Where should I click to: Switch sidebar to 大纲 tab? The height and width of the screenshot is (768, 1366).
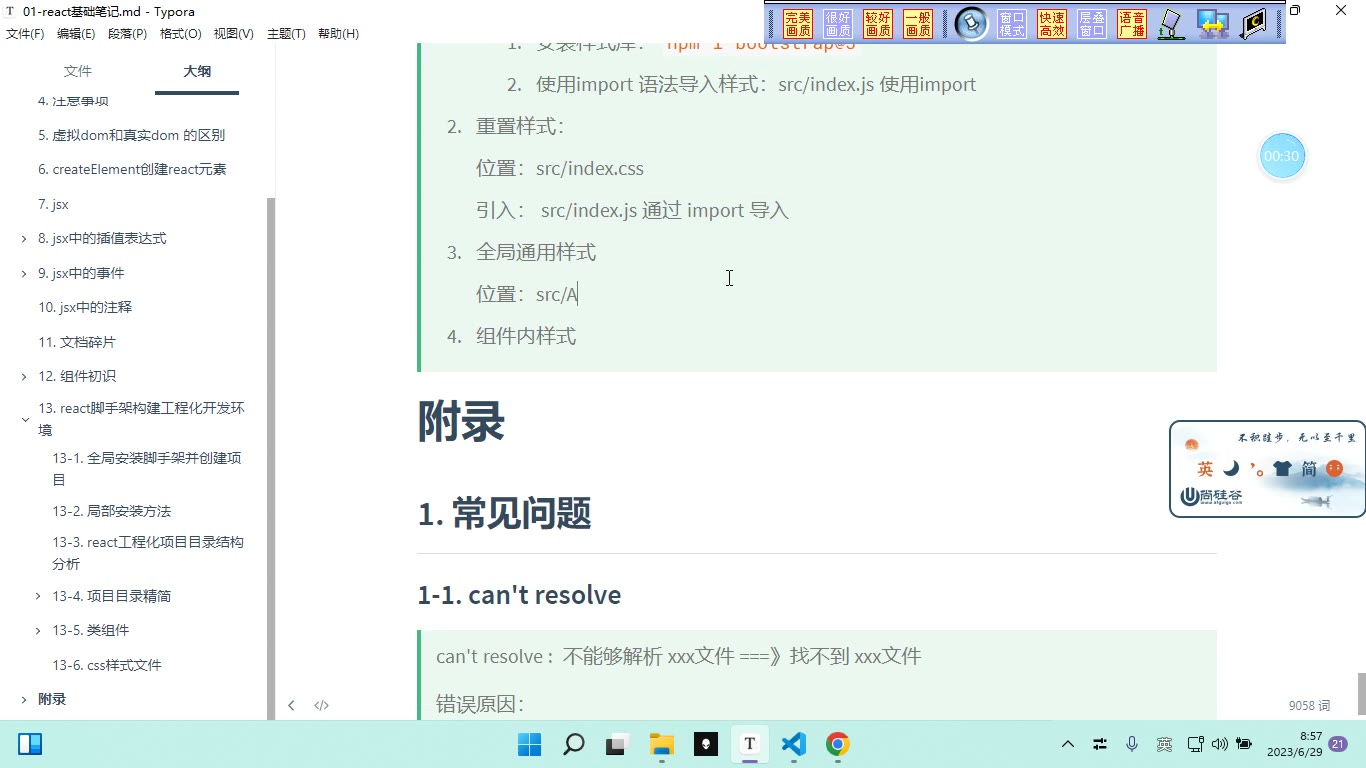pos(197,71)
